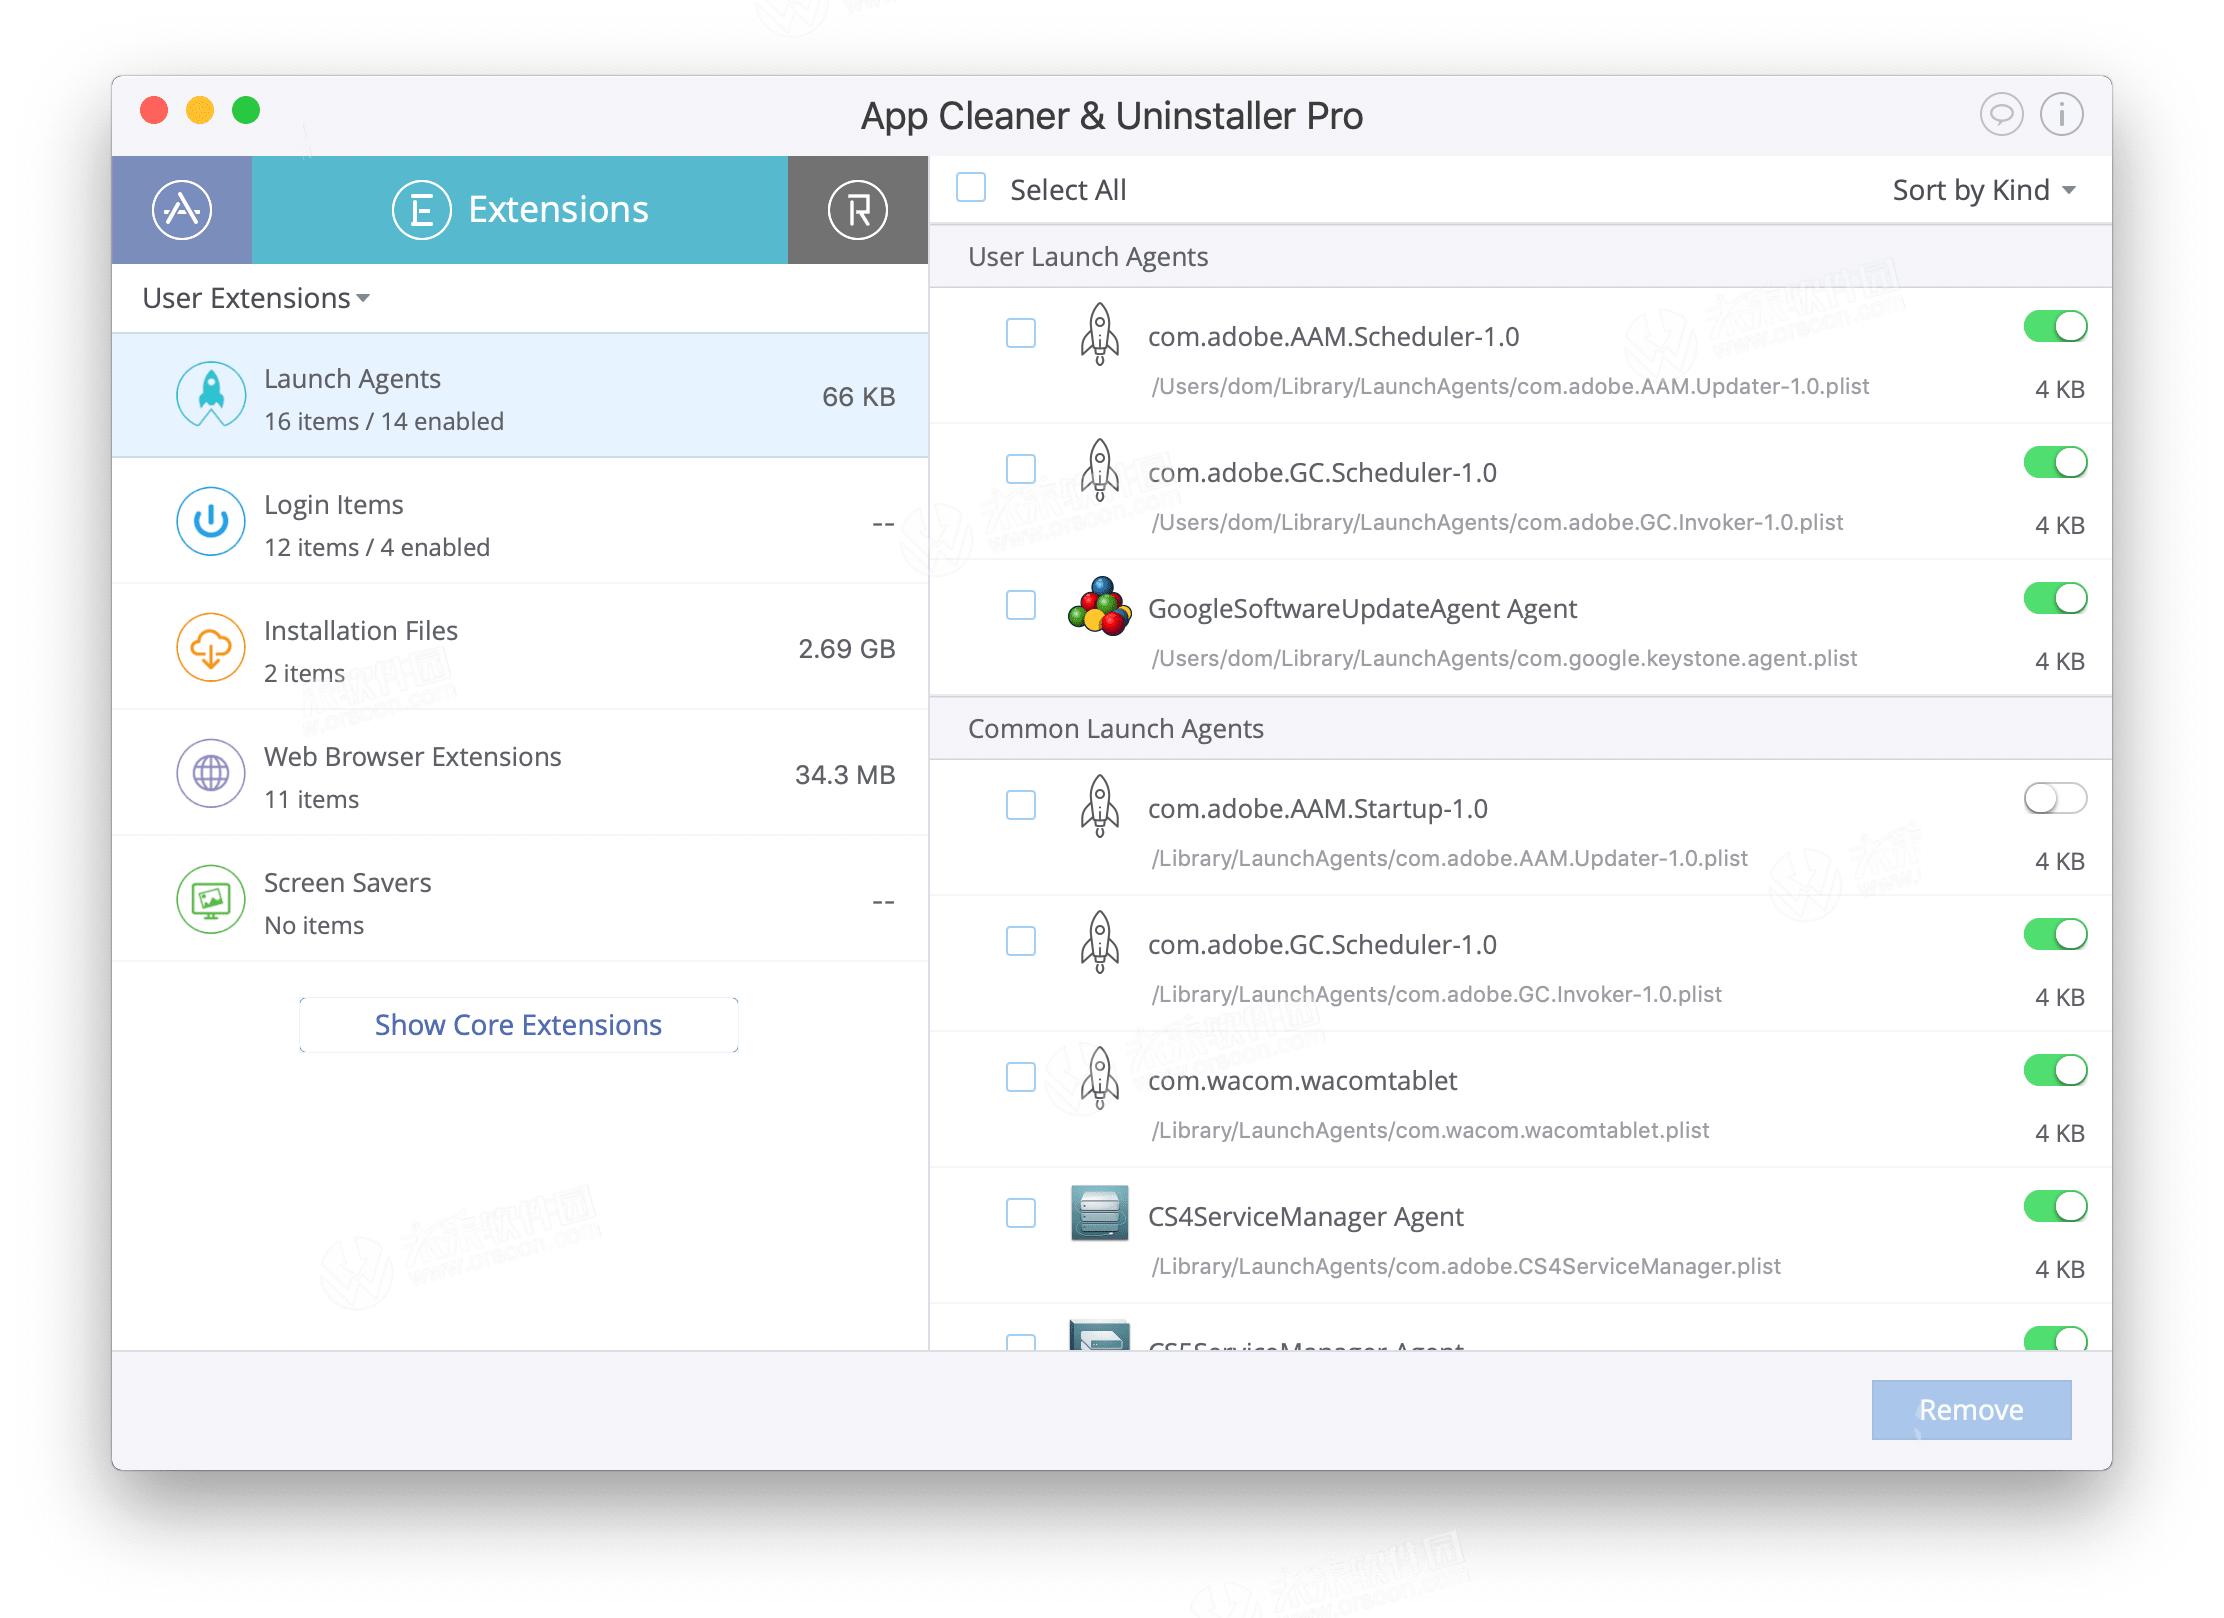Click the Screen Savers monitor icon
The height and width of the screenshot is (1618, 2224).
click(x=210, y=899)
